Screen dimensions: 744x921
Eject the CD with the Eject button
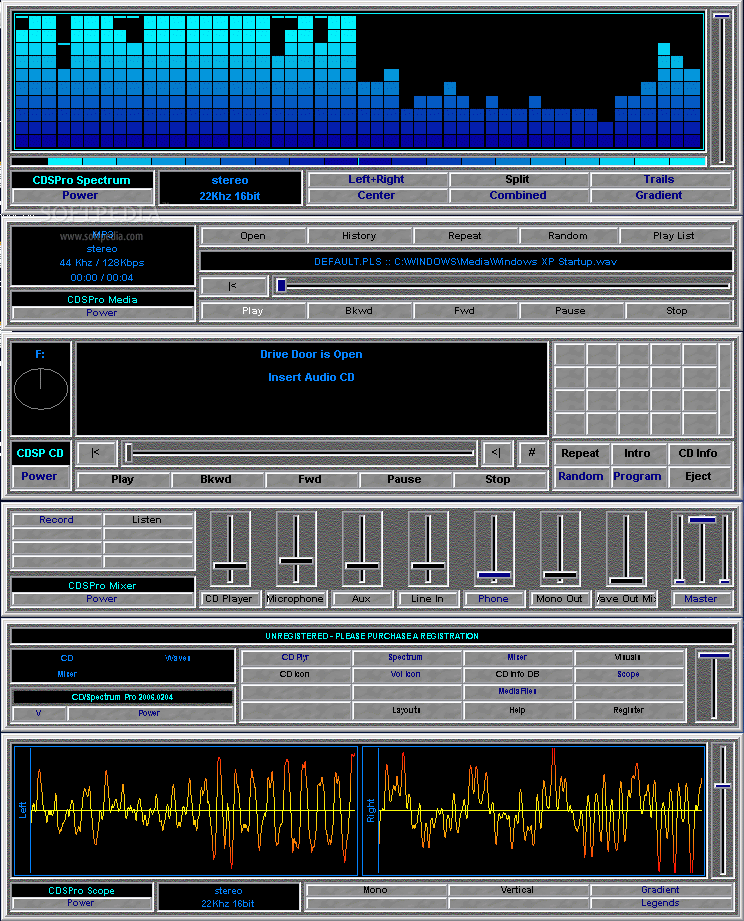pyautogui.click(x=698, y=476)
